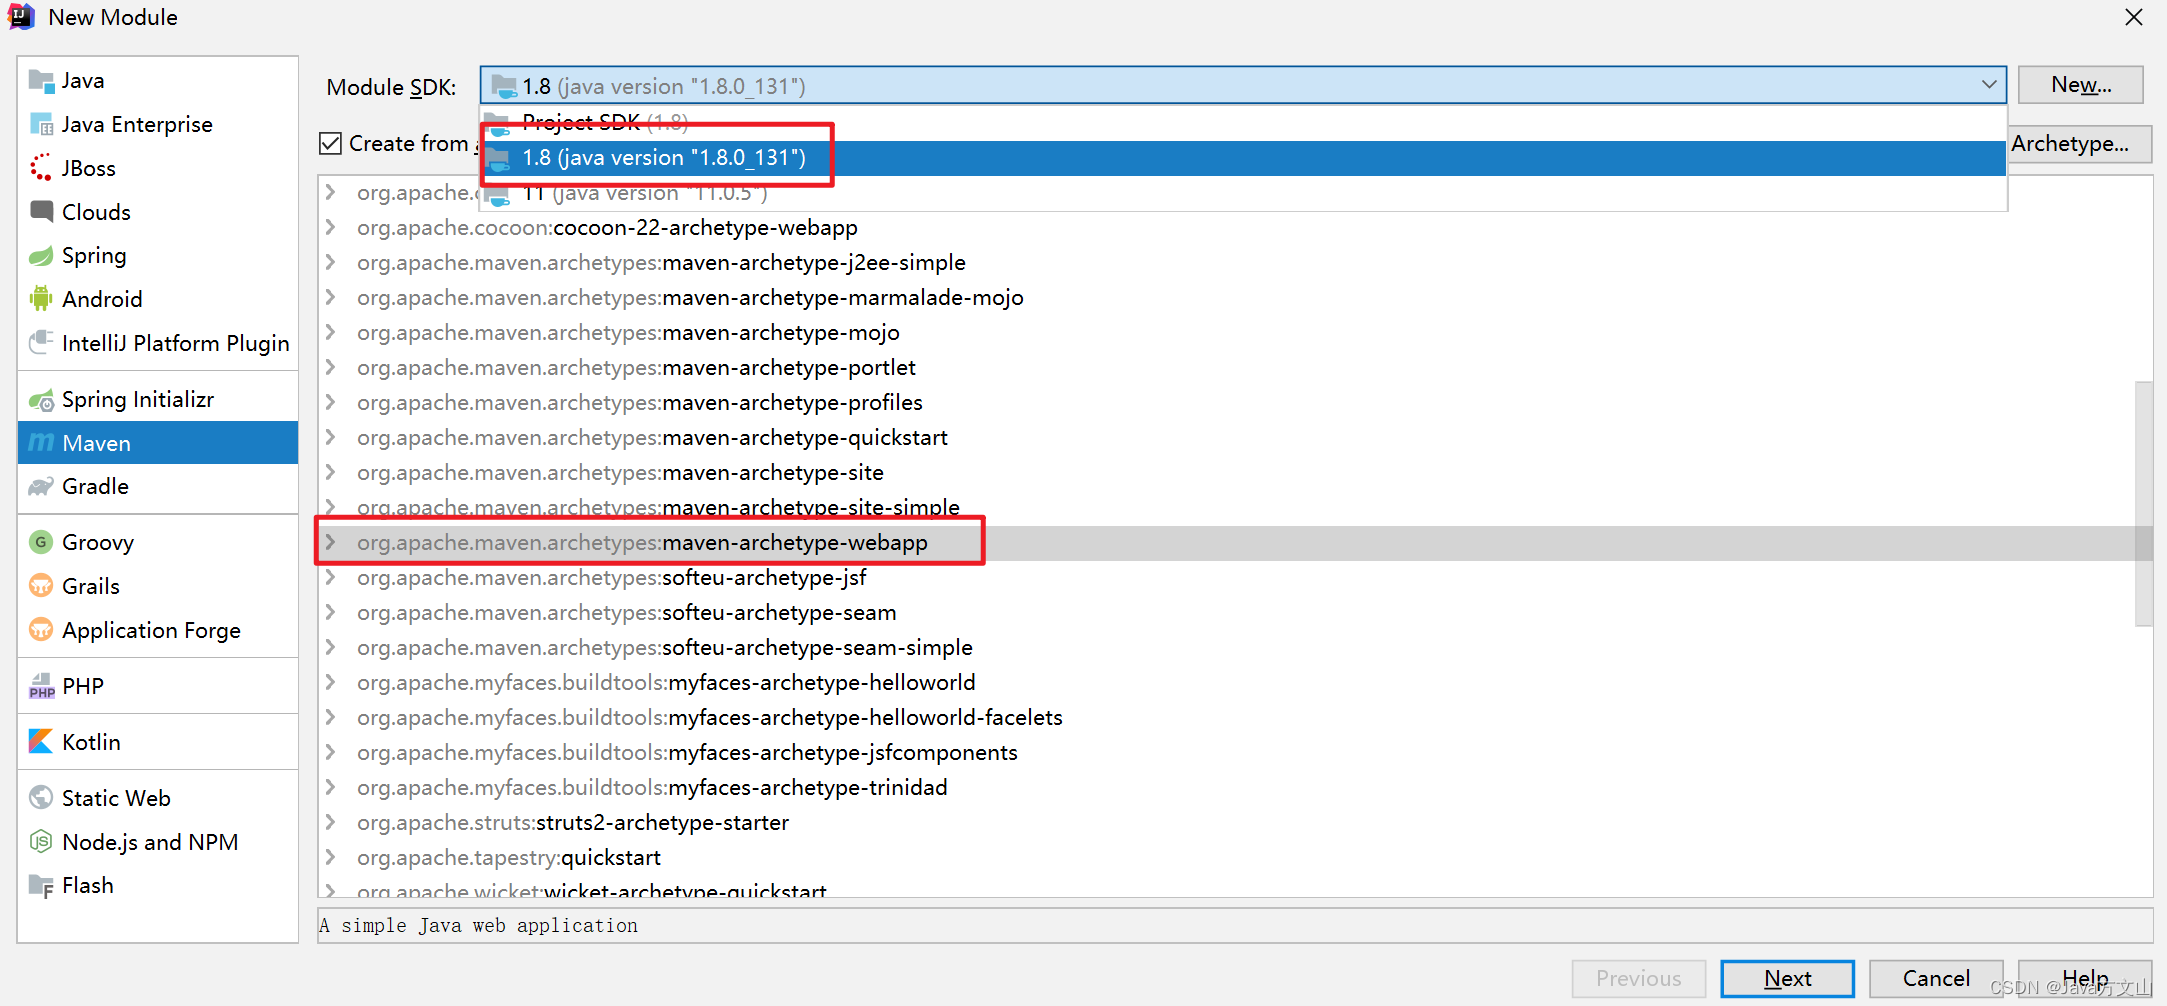
Task: Click the Node.js and NPM icon
Action: click(x=41, y=842)
